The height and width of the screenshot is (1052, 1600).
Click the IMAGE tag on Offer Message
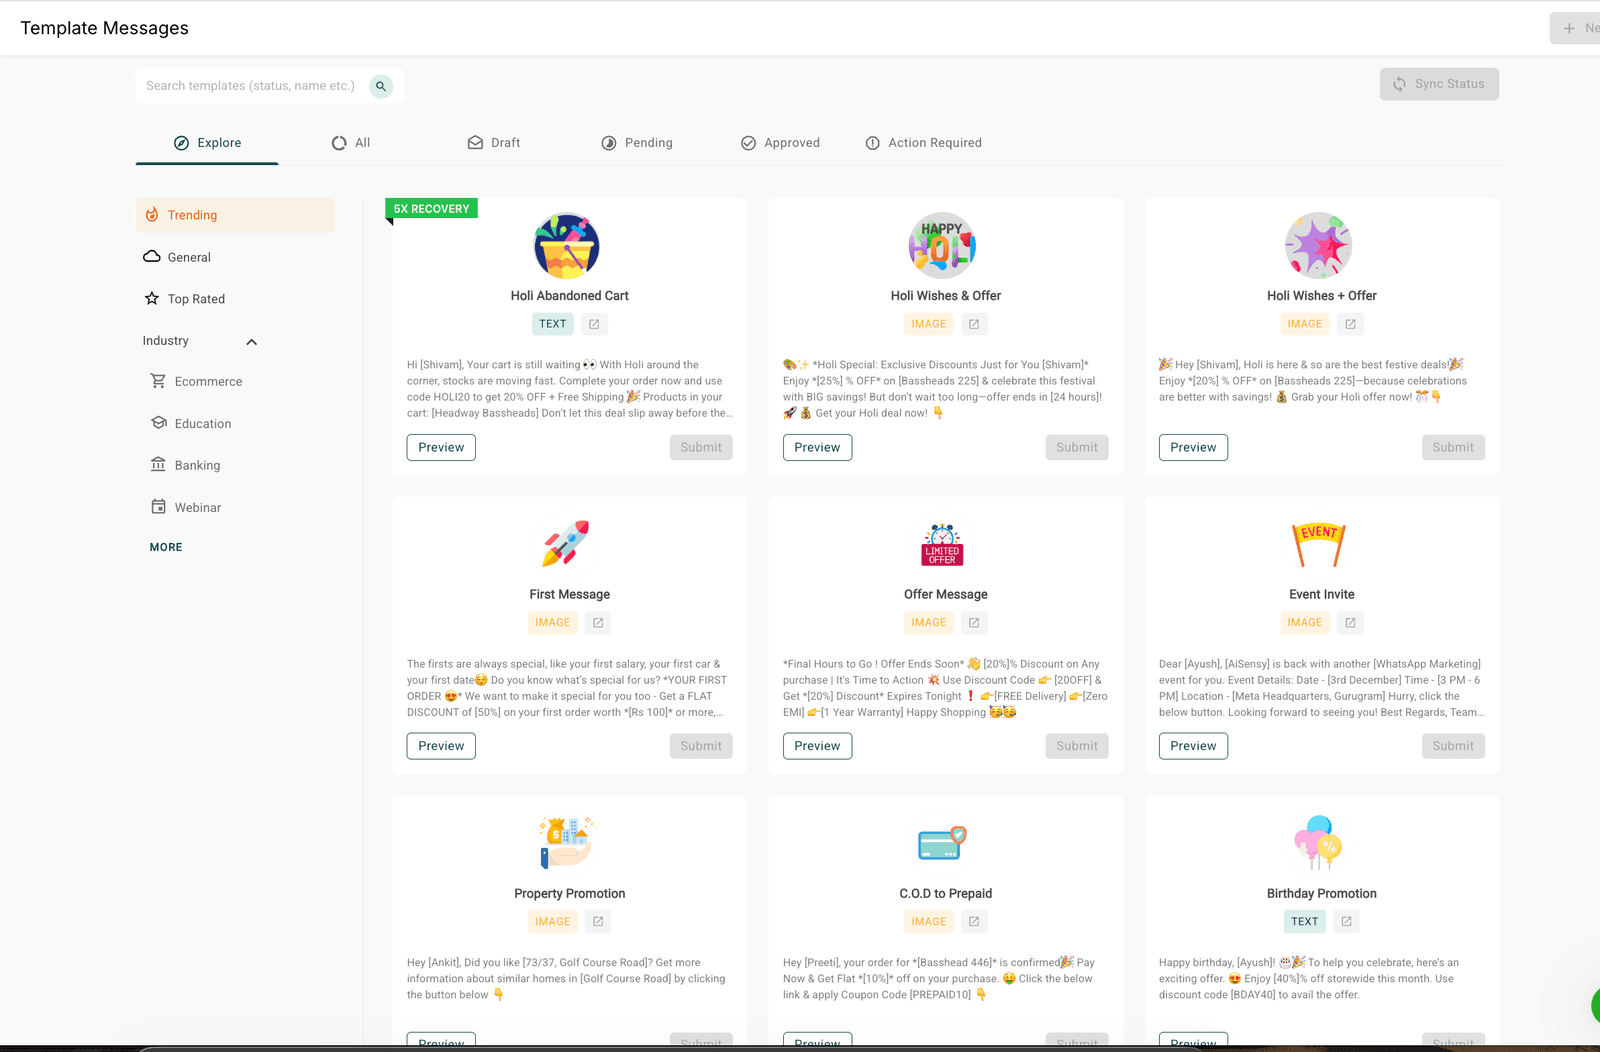point(929,623)
